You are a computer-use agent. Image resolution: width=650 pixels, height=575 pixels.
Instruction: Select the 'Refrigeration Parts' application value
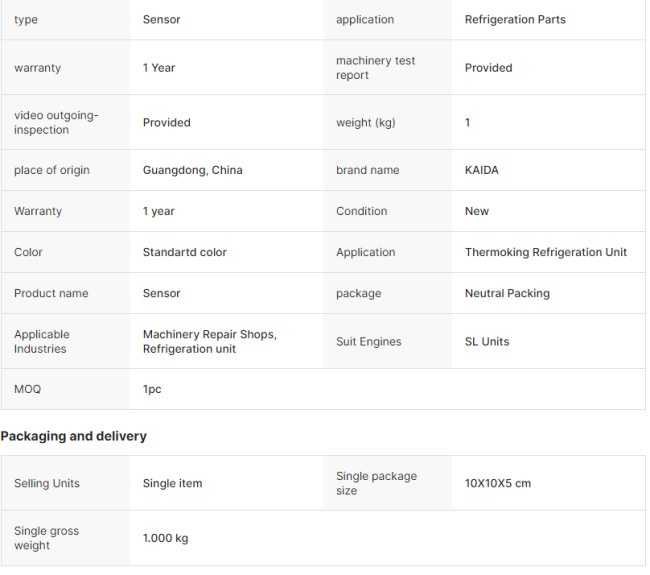tap(515, 20)
